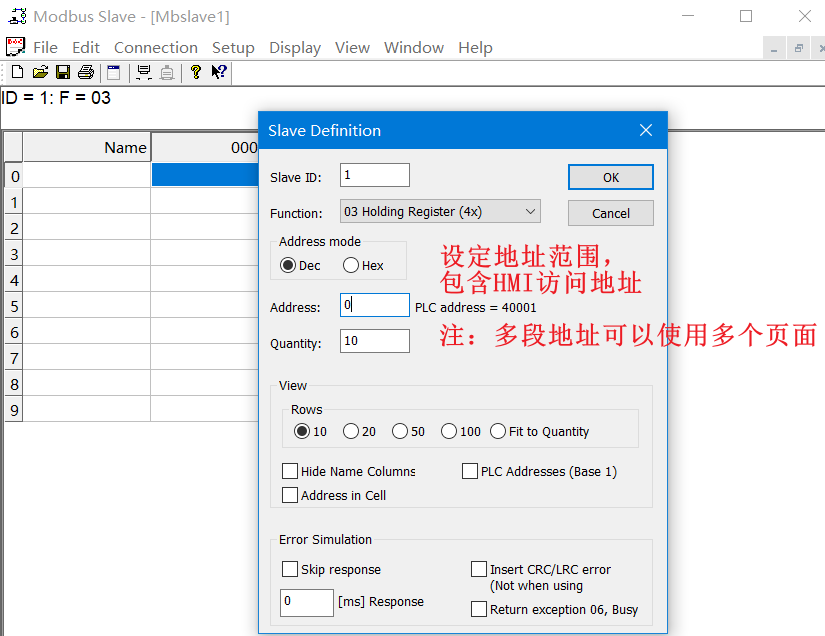Click row header 9 in the table
The image size is (825, 636).
tap(14, 410)
